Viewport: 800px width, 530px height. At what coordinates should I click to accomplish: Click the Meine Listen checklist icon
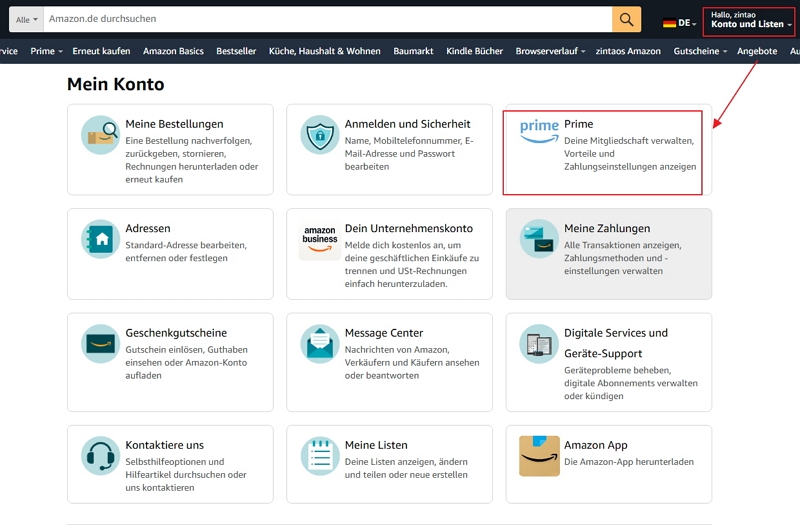click(320, 456)
